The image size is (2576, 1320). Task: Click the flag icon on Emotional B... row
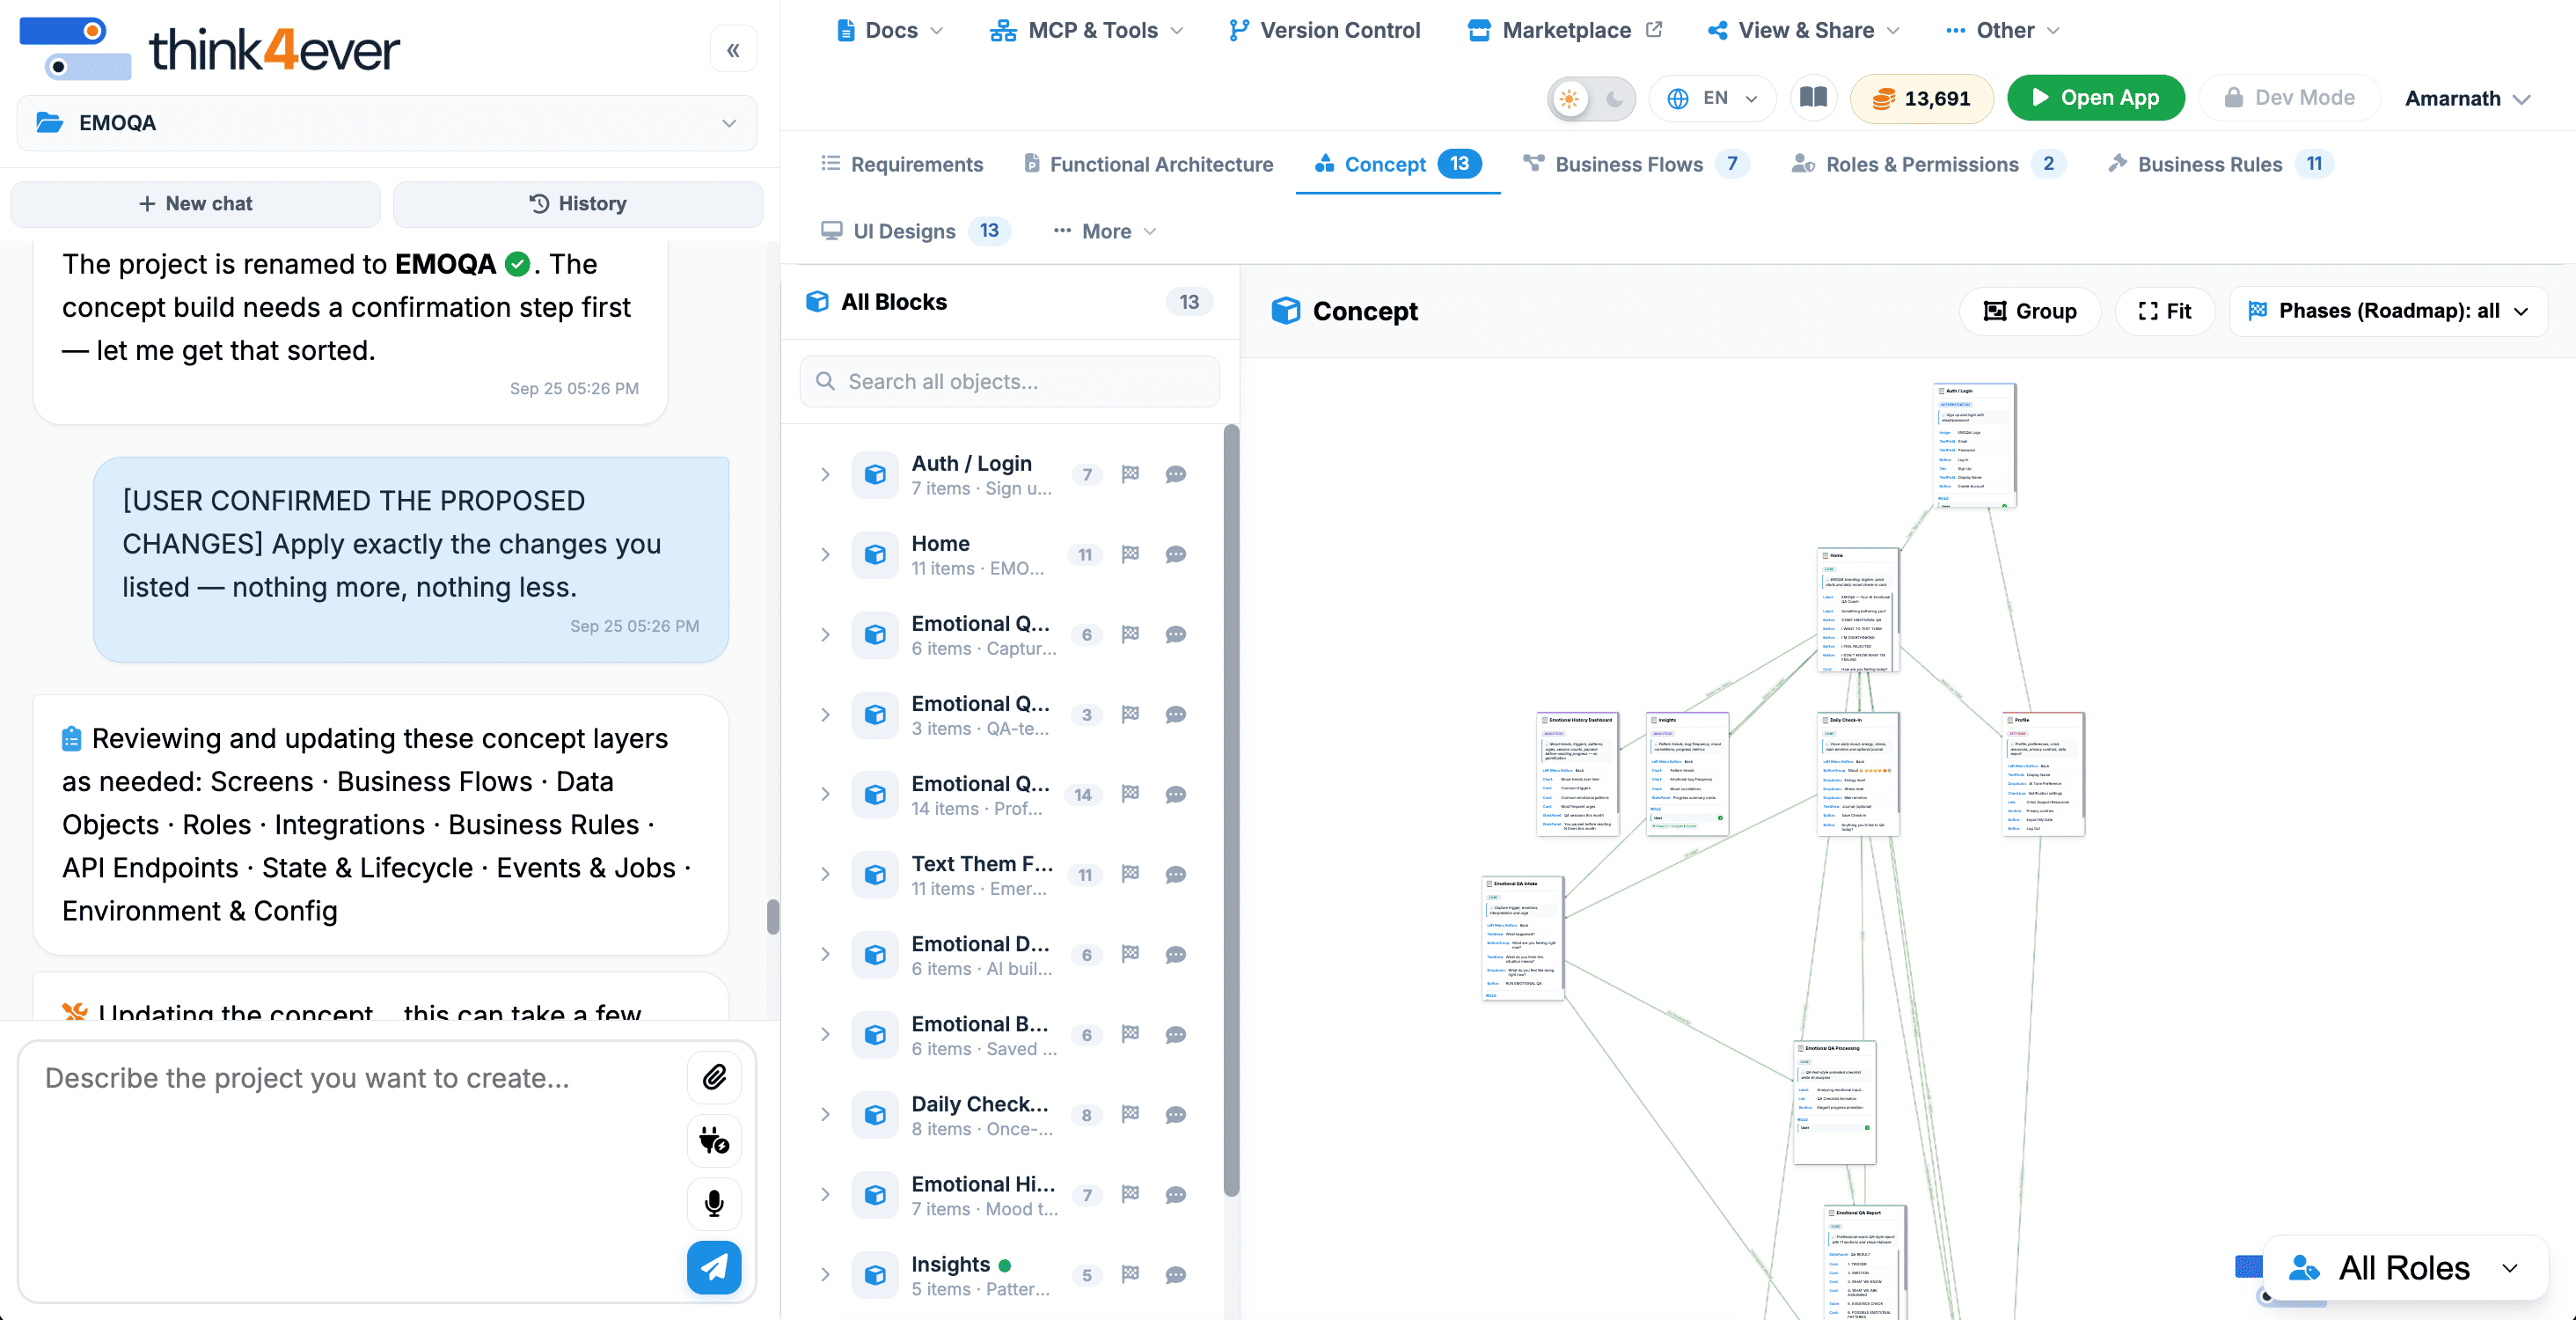coord(1130,1034)
